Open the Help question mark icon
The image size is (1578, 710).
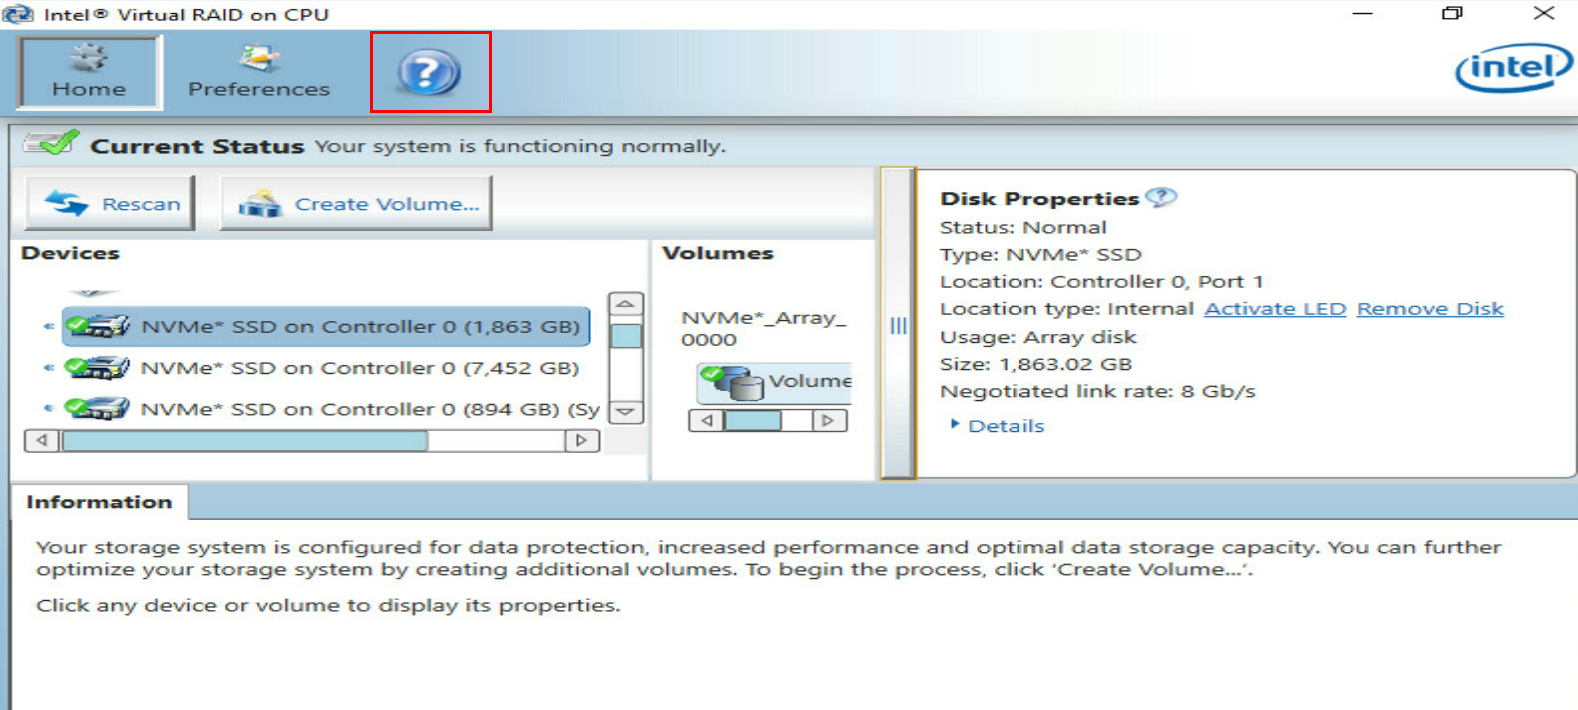[x=429, y=72]
